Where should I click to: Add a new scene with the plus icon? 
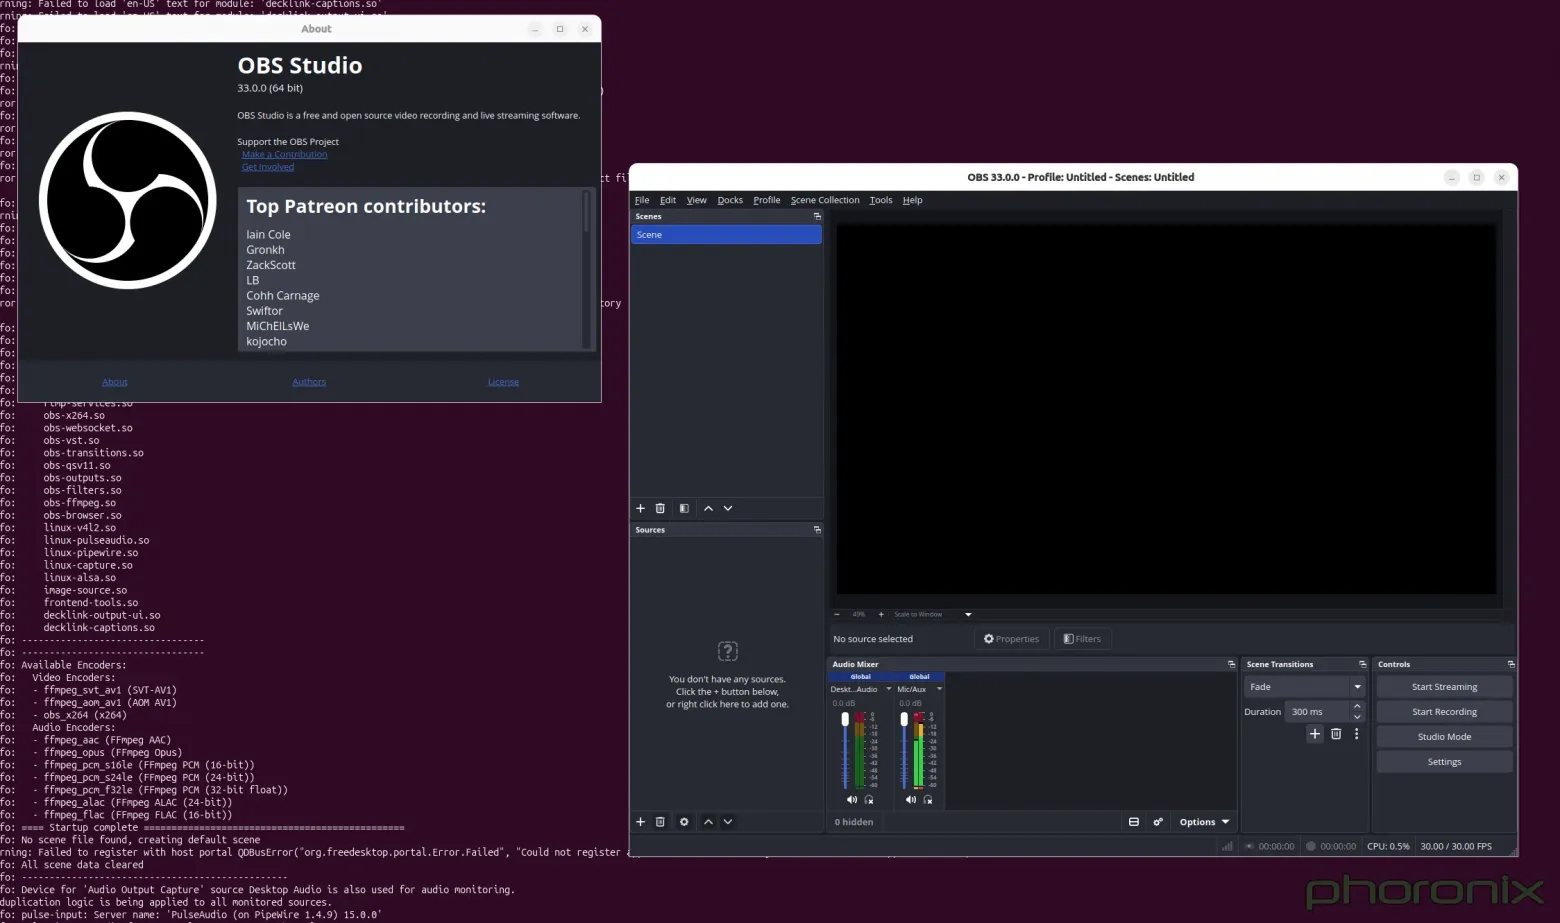point(640,508)
